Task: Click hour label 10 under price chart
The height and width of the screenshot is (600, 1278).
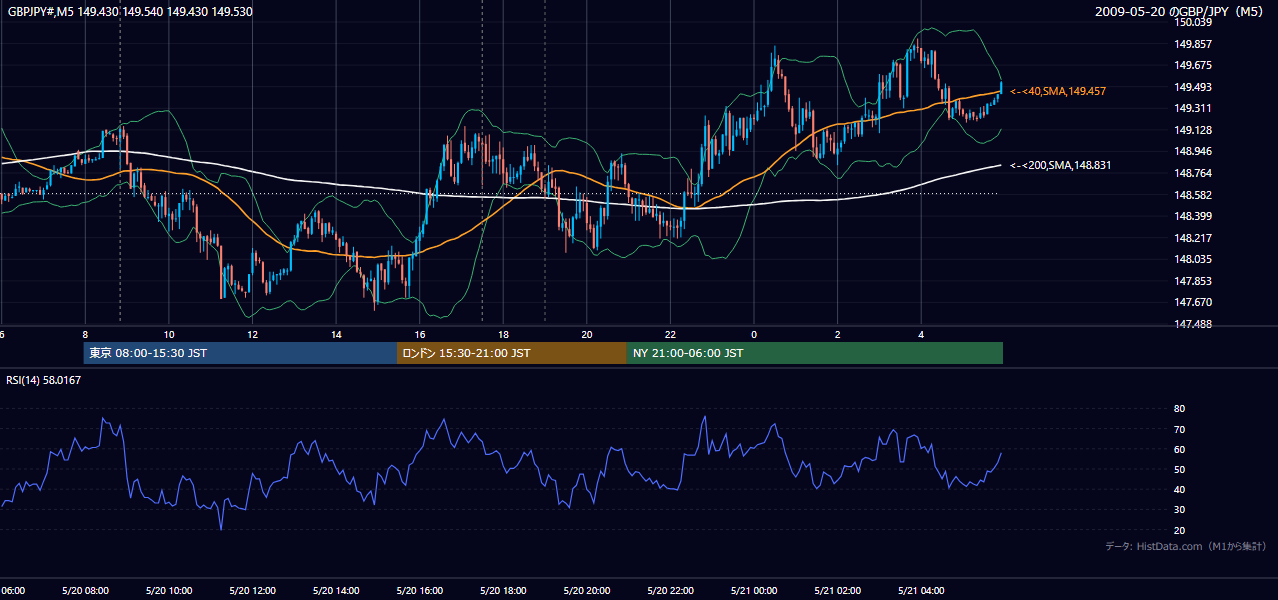Action: click(x=169, y=334)
